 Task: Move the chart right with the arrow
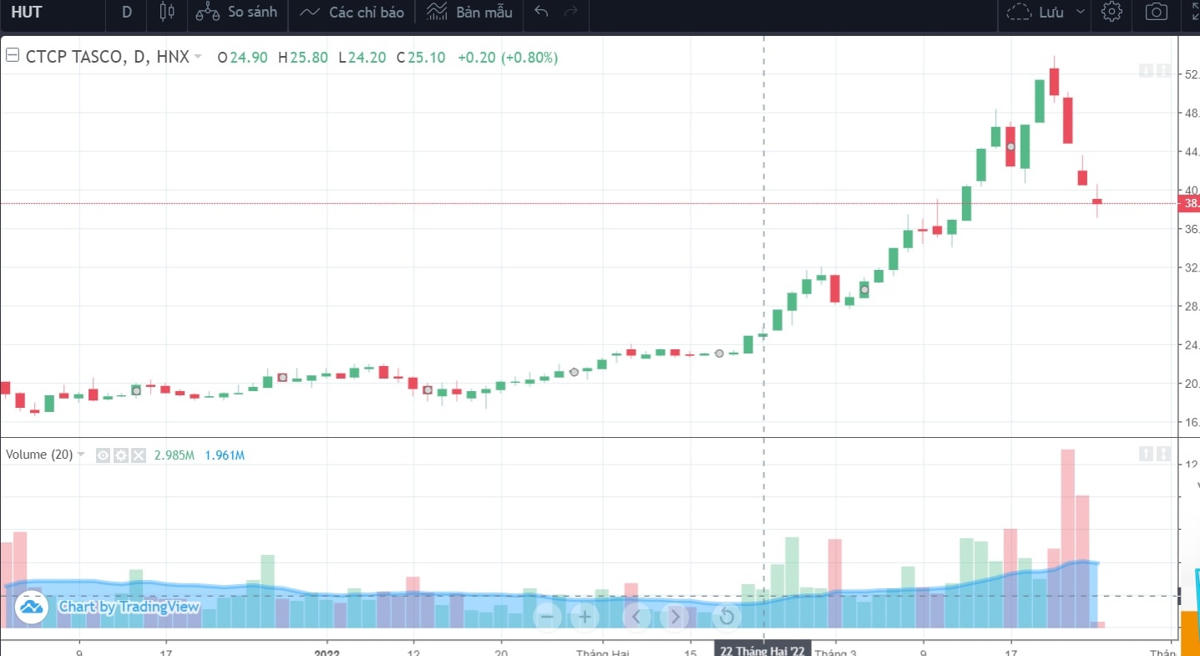point(676,616)
